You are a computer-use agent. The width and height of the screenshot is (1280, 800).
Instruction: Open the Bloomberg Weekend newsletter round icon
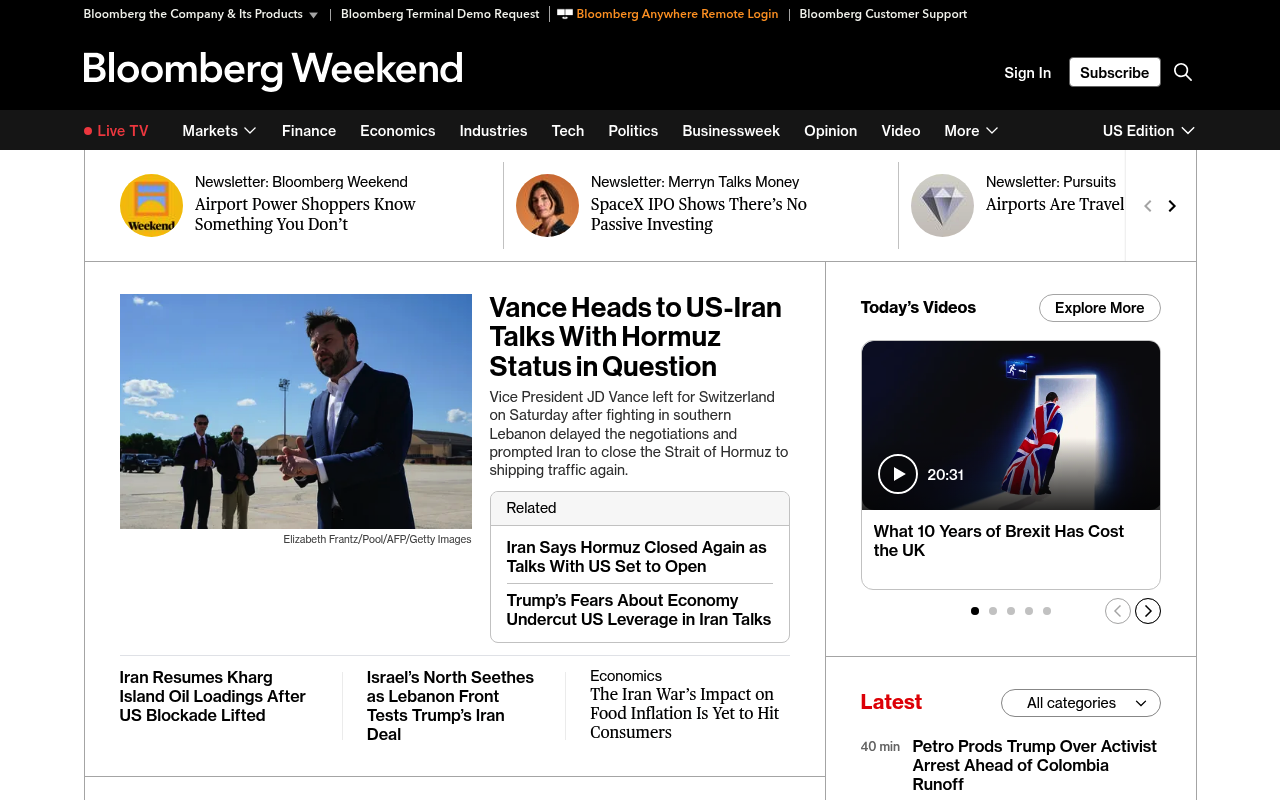point(151,205)
